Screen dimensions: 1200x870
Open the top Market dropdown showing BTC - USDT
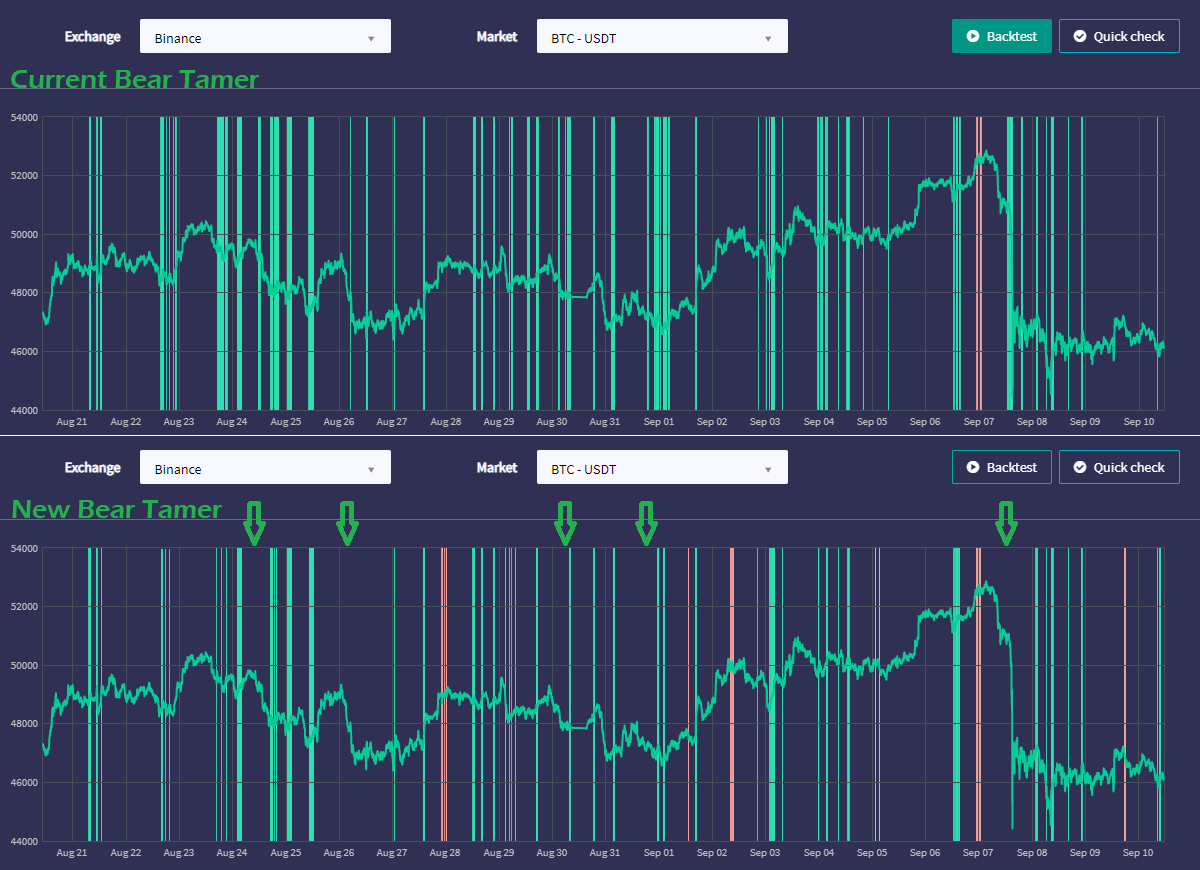pos(662,37)
